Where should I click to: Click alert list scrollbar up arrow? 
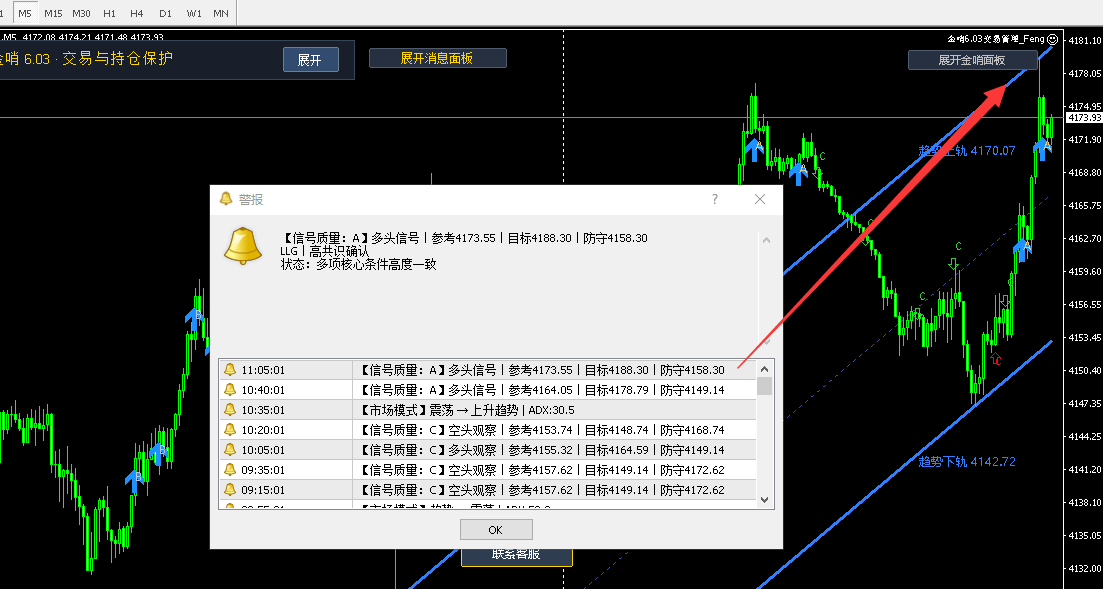[765, 369]
